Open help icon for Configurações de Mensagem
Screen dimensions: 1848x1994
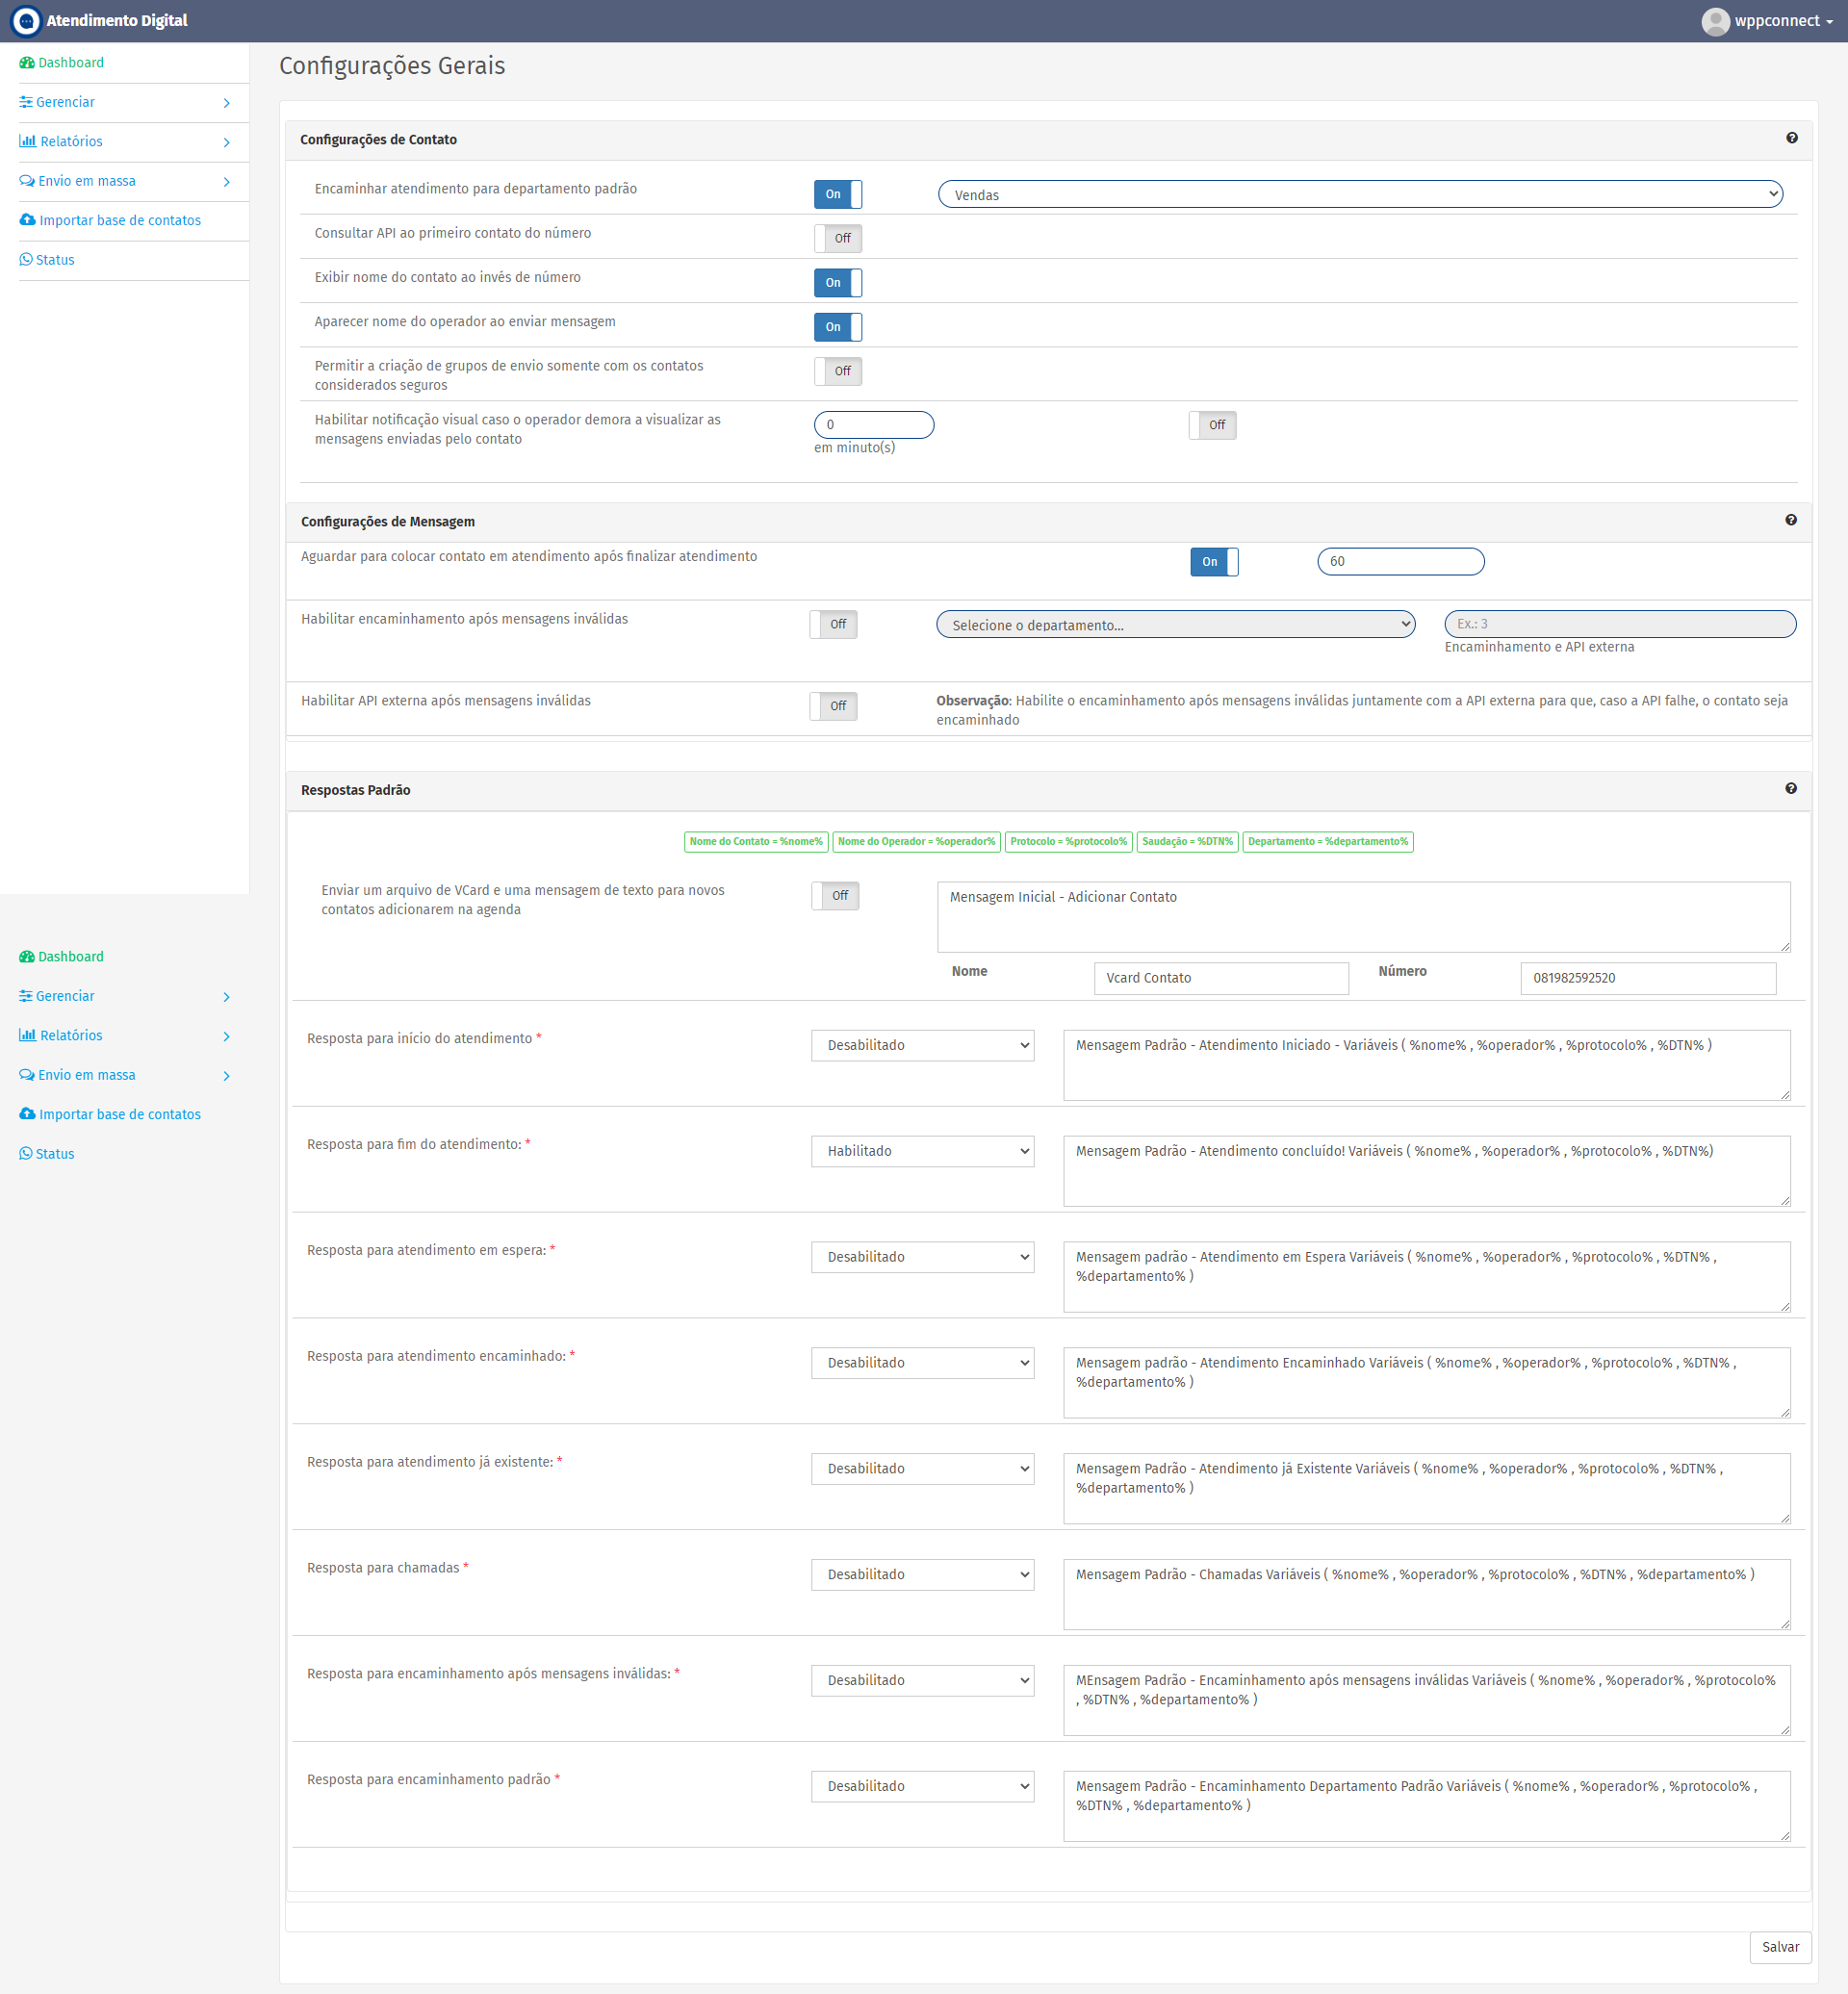click(x=1790, y=520)
